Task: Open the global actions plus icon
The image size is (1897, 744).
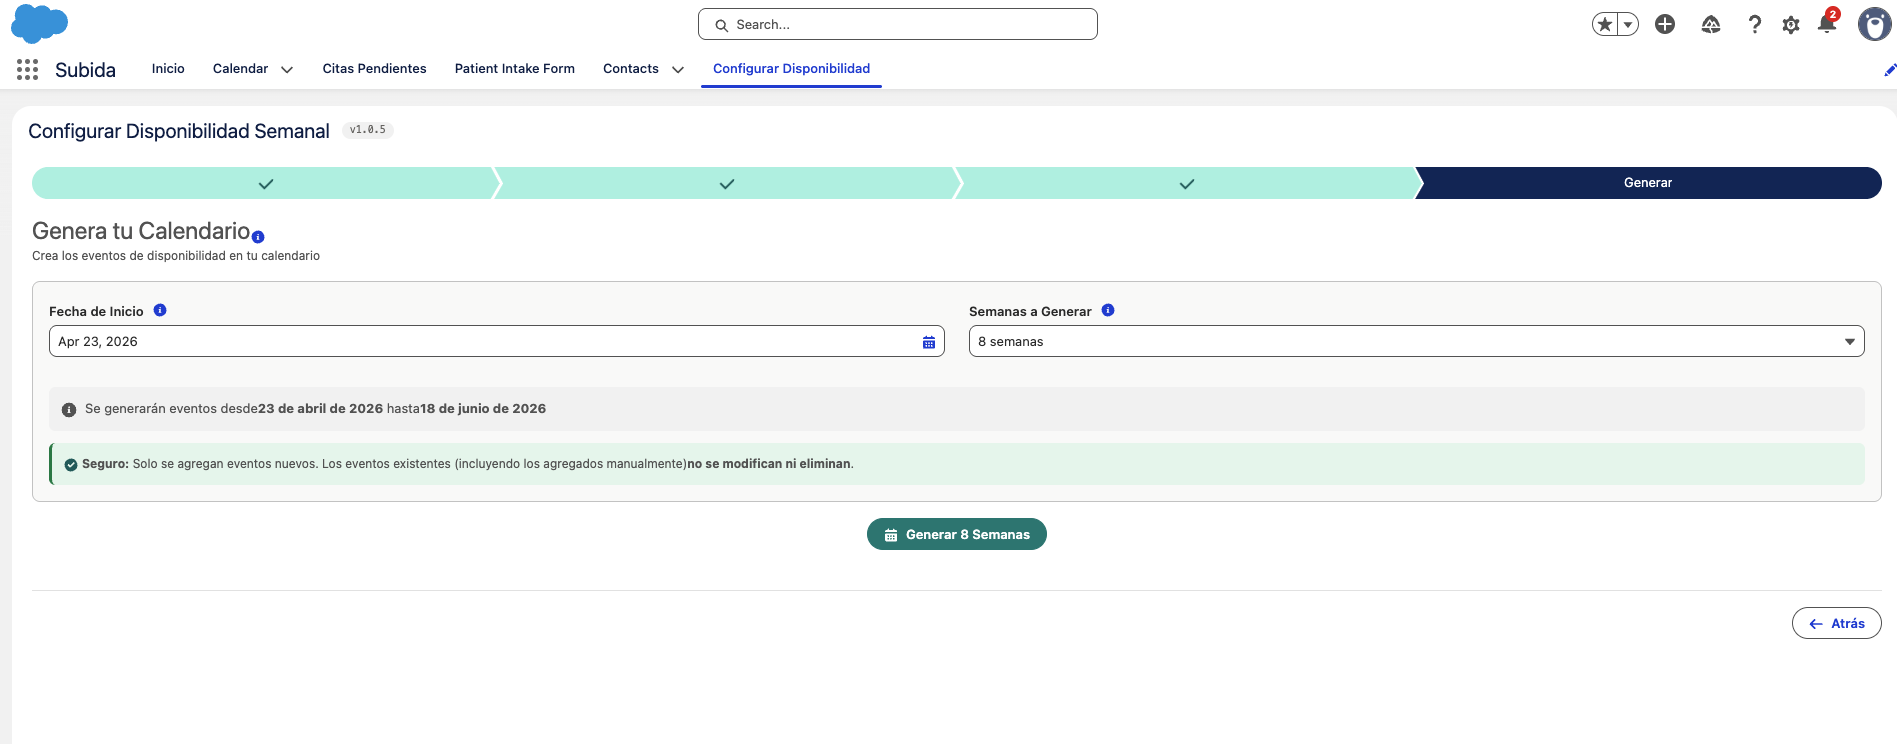Action: pyautogui.click(x=1665, y=24)
